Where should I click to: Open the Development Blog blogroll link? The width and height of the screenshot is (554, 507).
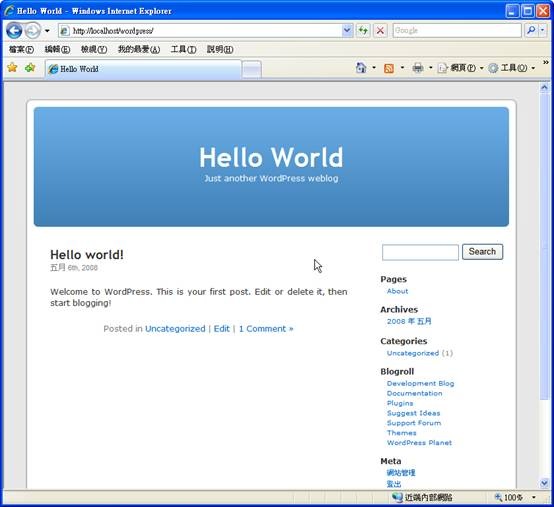[420, 383]
